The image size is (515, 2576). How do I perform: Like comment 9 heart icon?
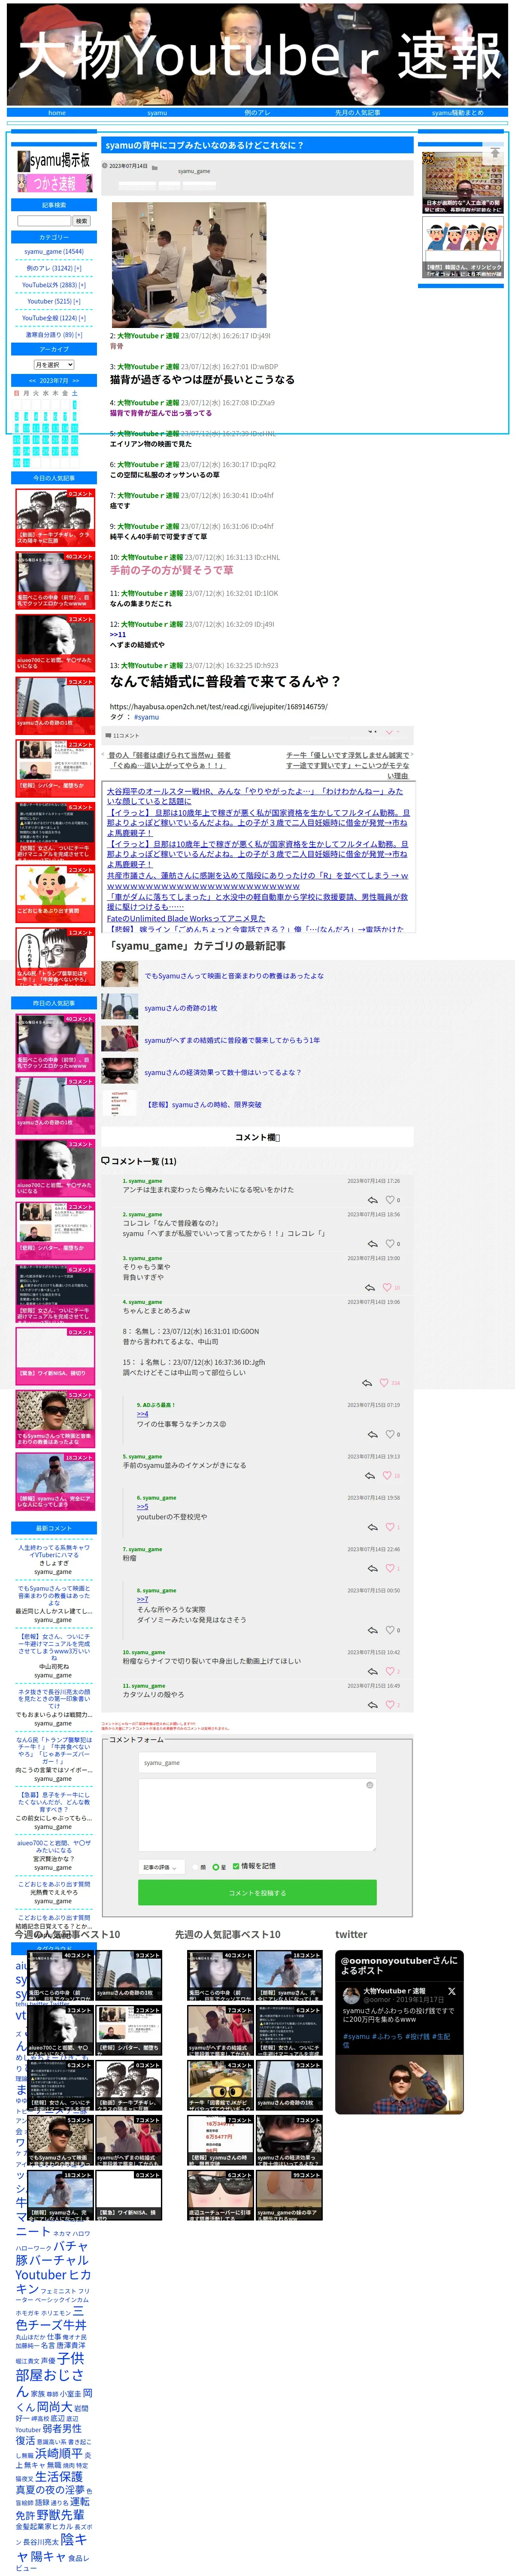coord(390,1434)
